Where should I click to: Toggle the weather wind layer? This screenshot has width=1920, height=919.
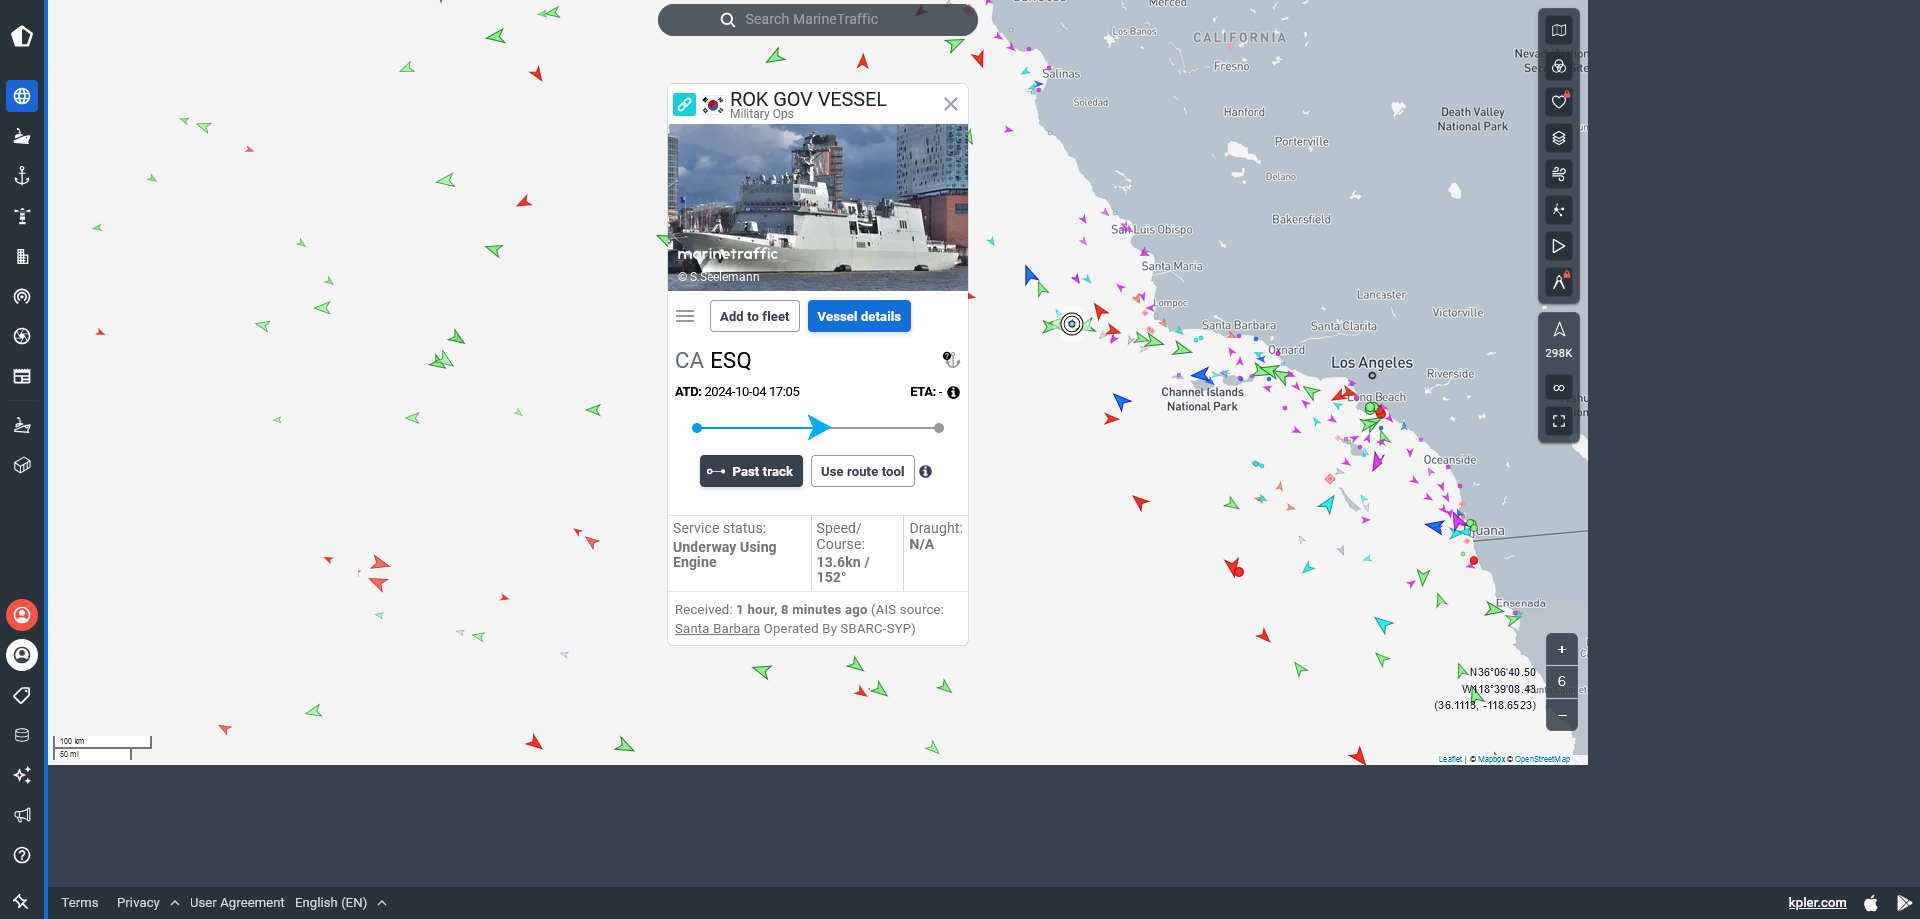(x=1558, y=174)
